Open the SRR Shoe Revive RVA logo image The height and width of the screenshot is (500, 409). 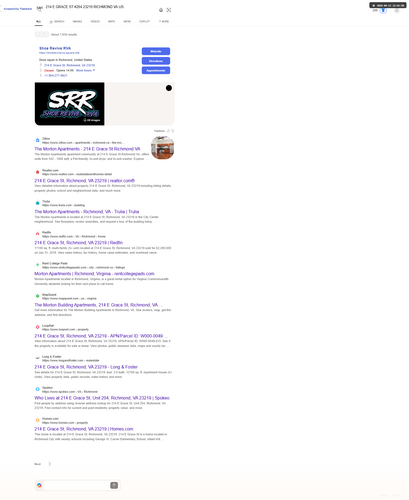(69, 104)
